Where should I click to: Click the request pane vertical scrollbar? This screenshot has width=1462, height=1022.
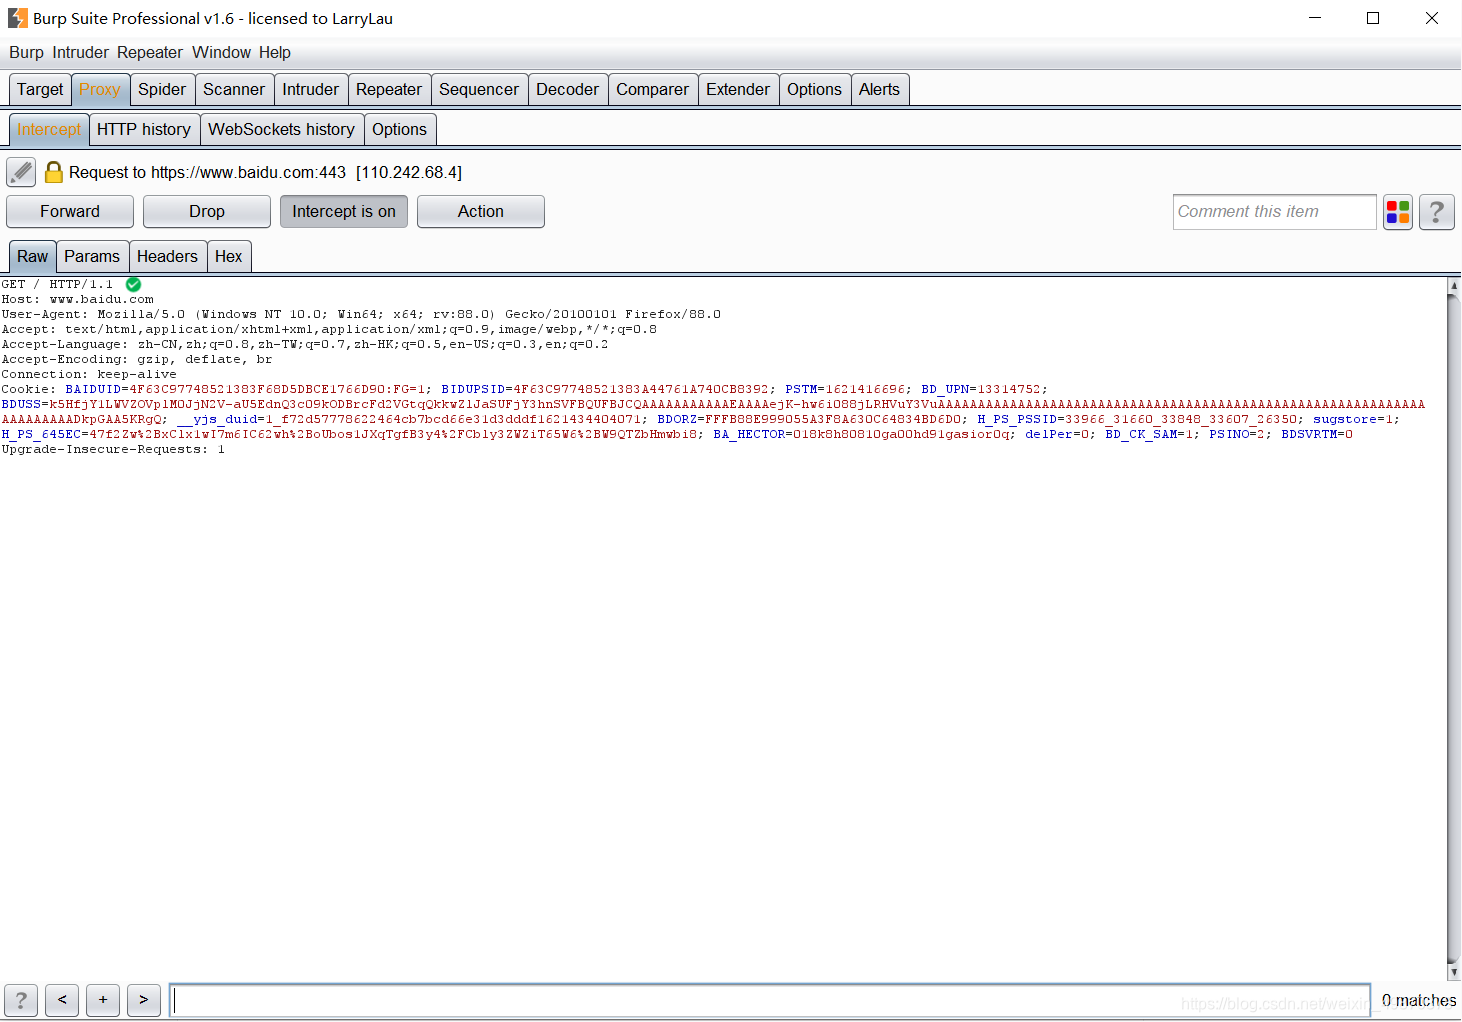[1454, 628]
